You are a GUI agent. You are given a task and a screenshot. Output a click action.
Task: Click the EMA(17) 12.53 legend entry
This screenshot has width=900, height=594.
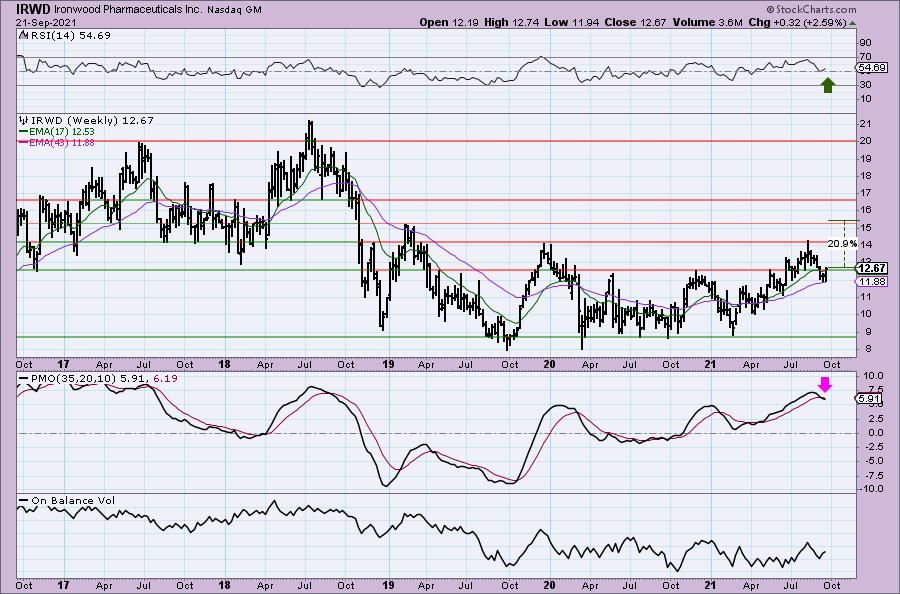pyautogui.click(x=57, y=131)
